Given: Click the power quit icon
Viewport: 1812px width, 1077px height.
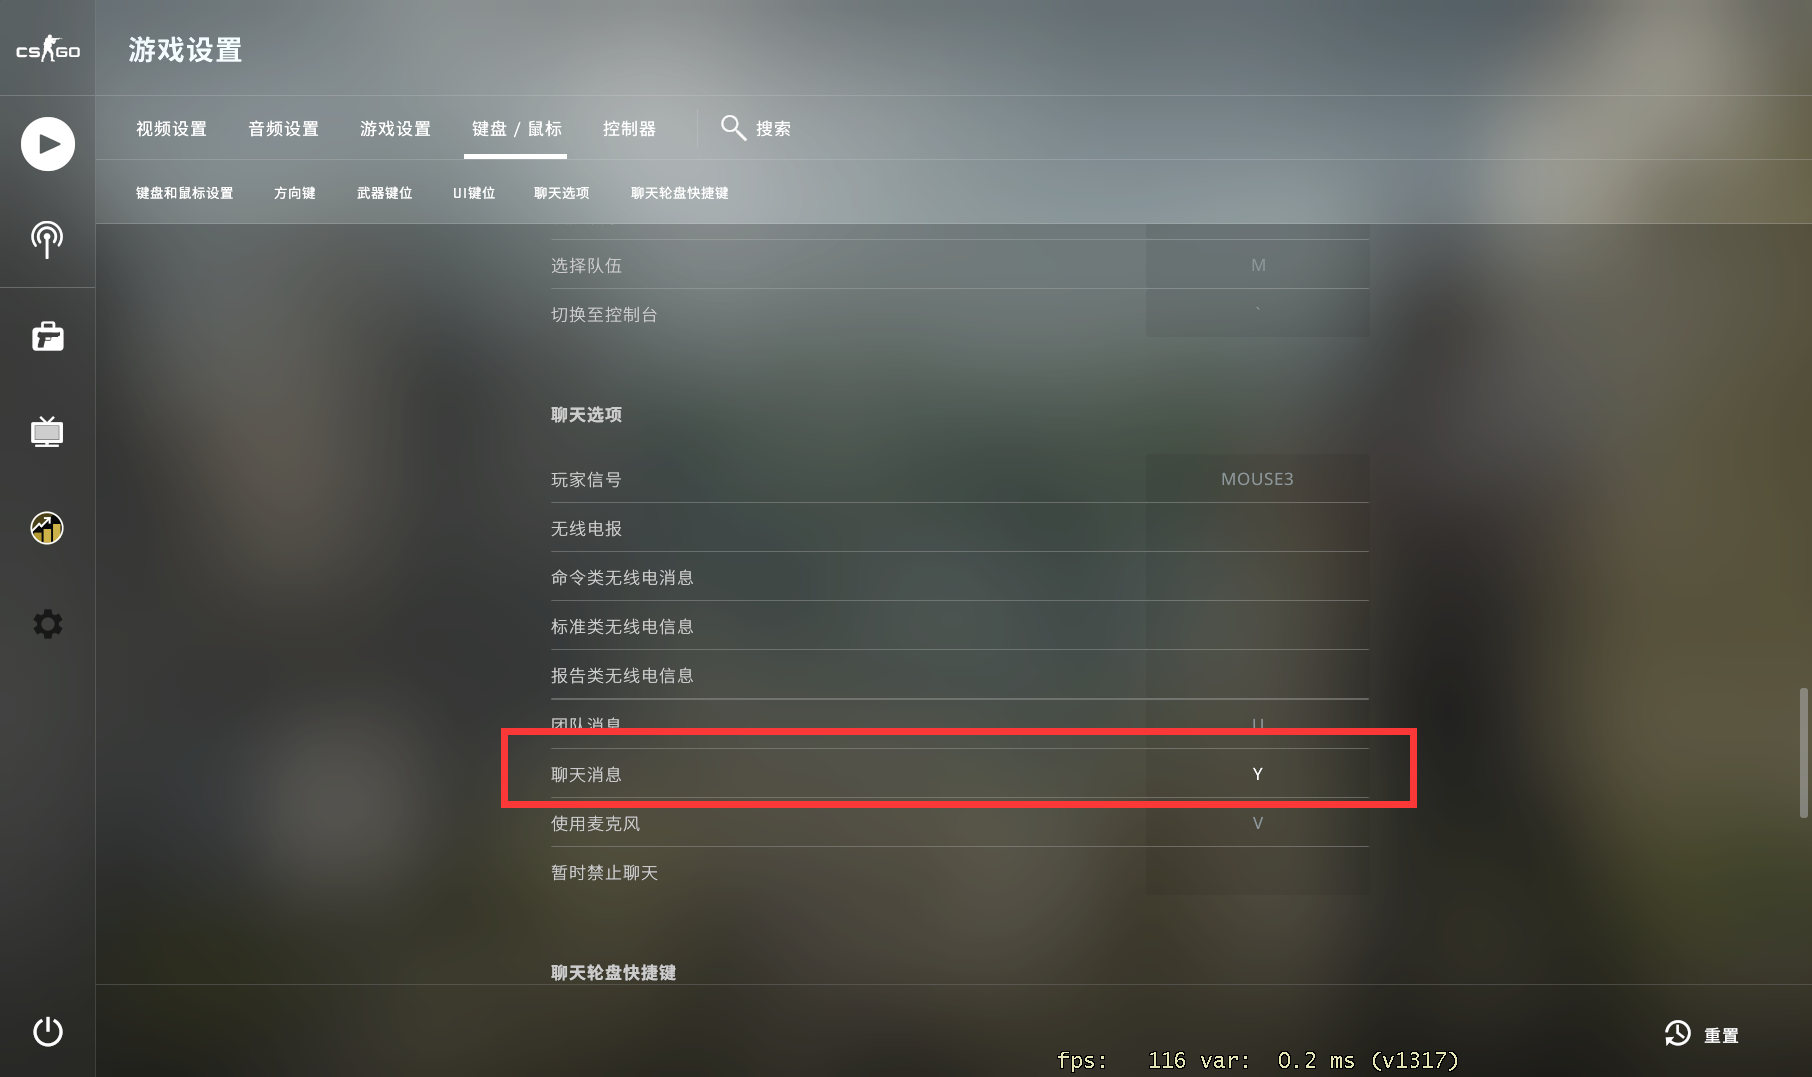Looking at the screenshot, I should 47,1031.
